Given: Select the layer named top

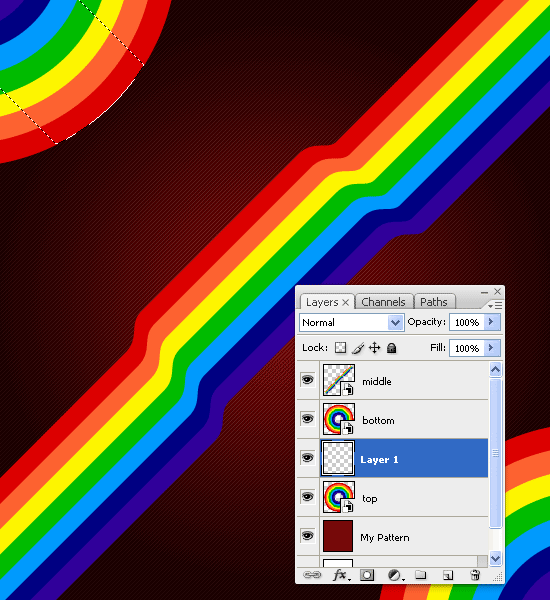Looking at the screenshot, I should point(369,499).
